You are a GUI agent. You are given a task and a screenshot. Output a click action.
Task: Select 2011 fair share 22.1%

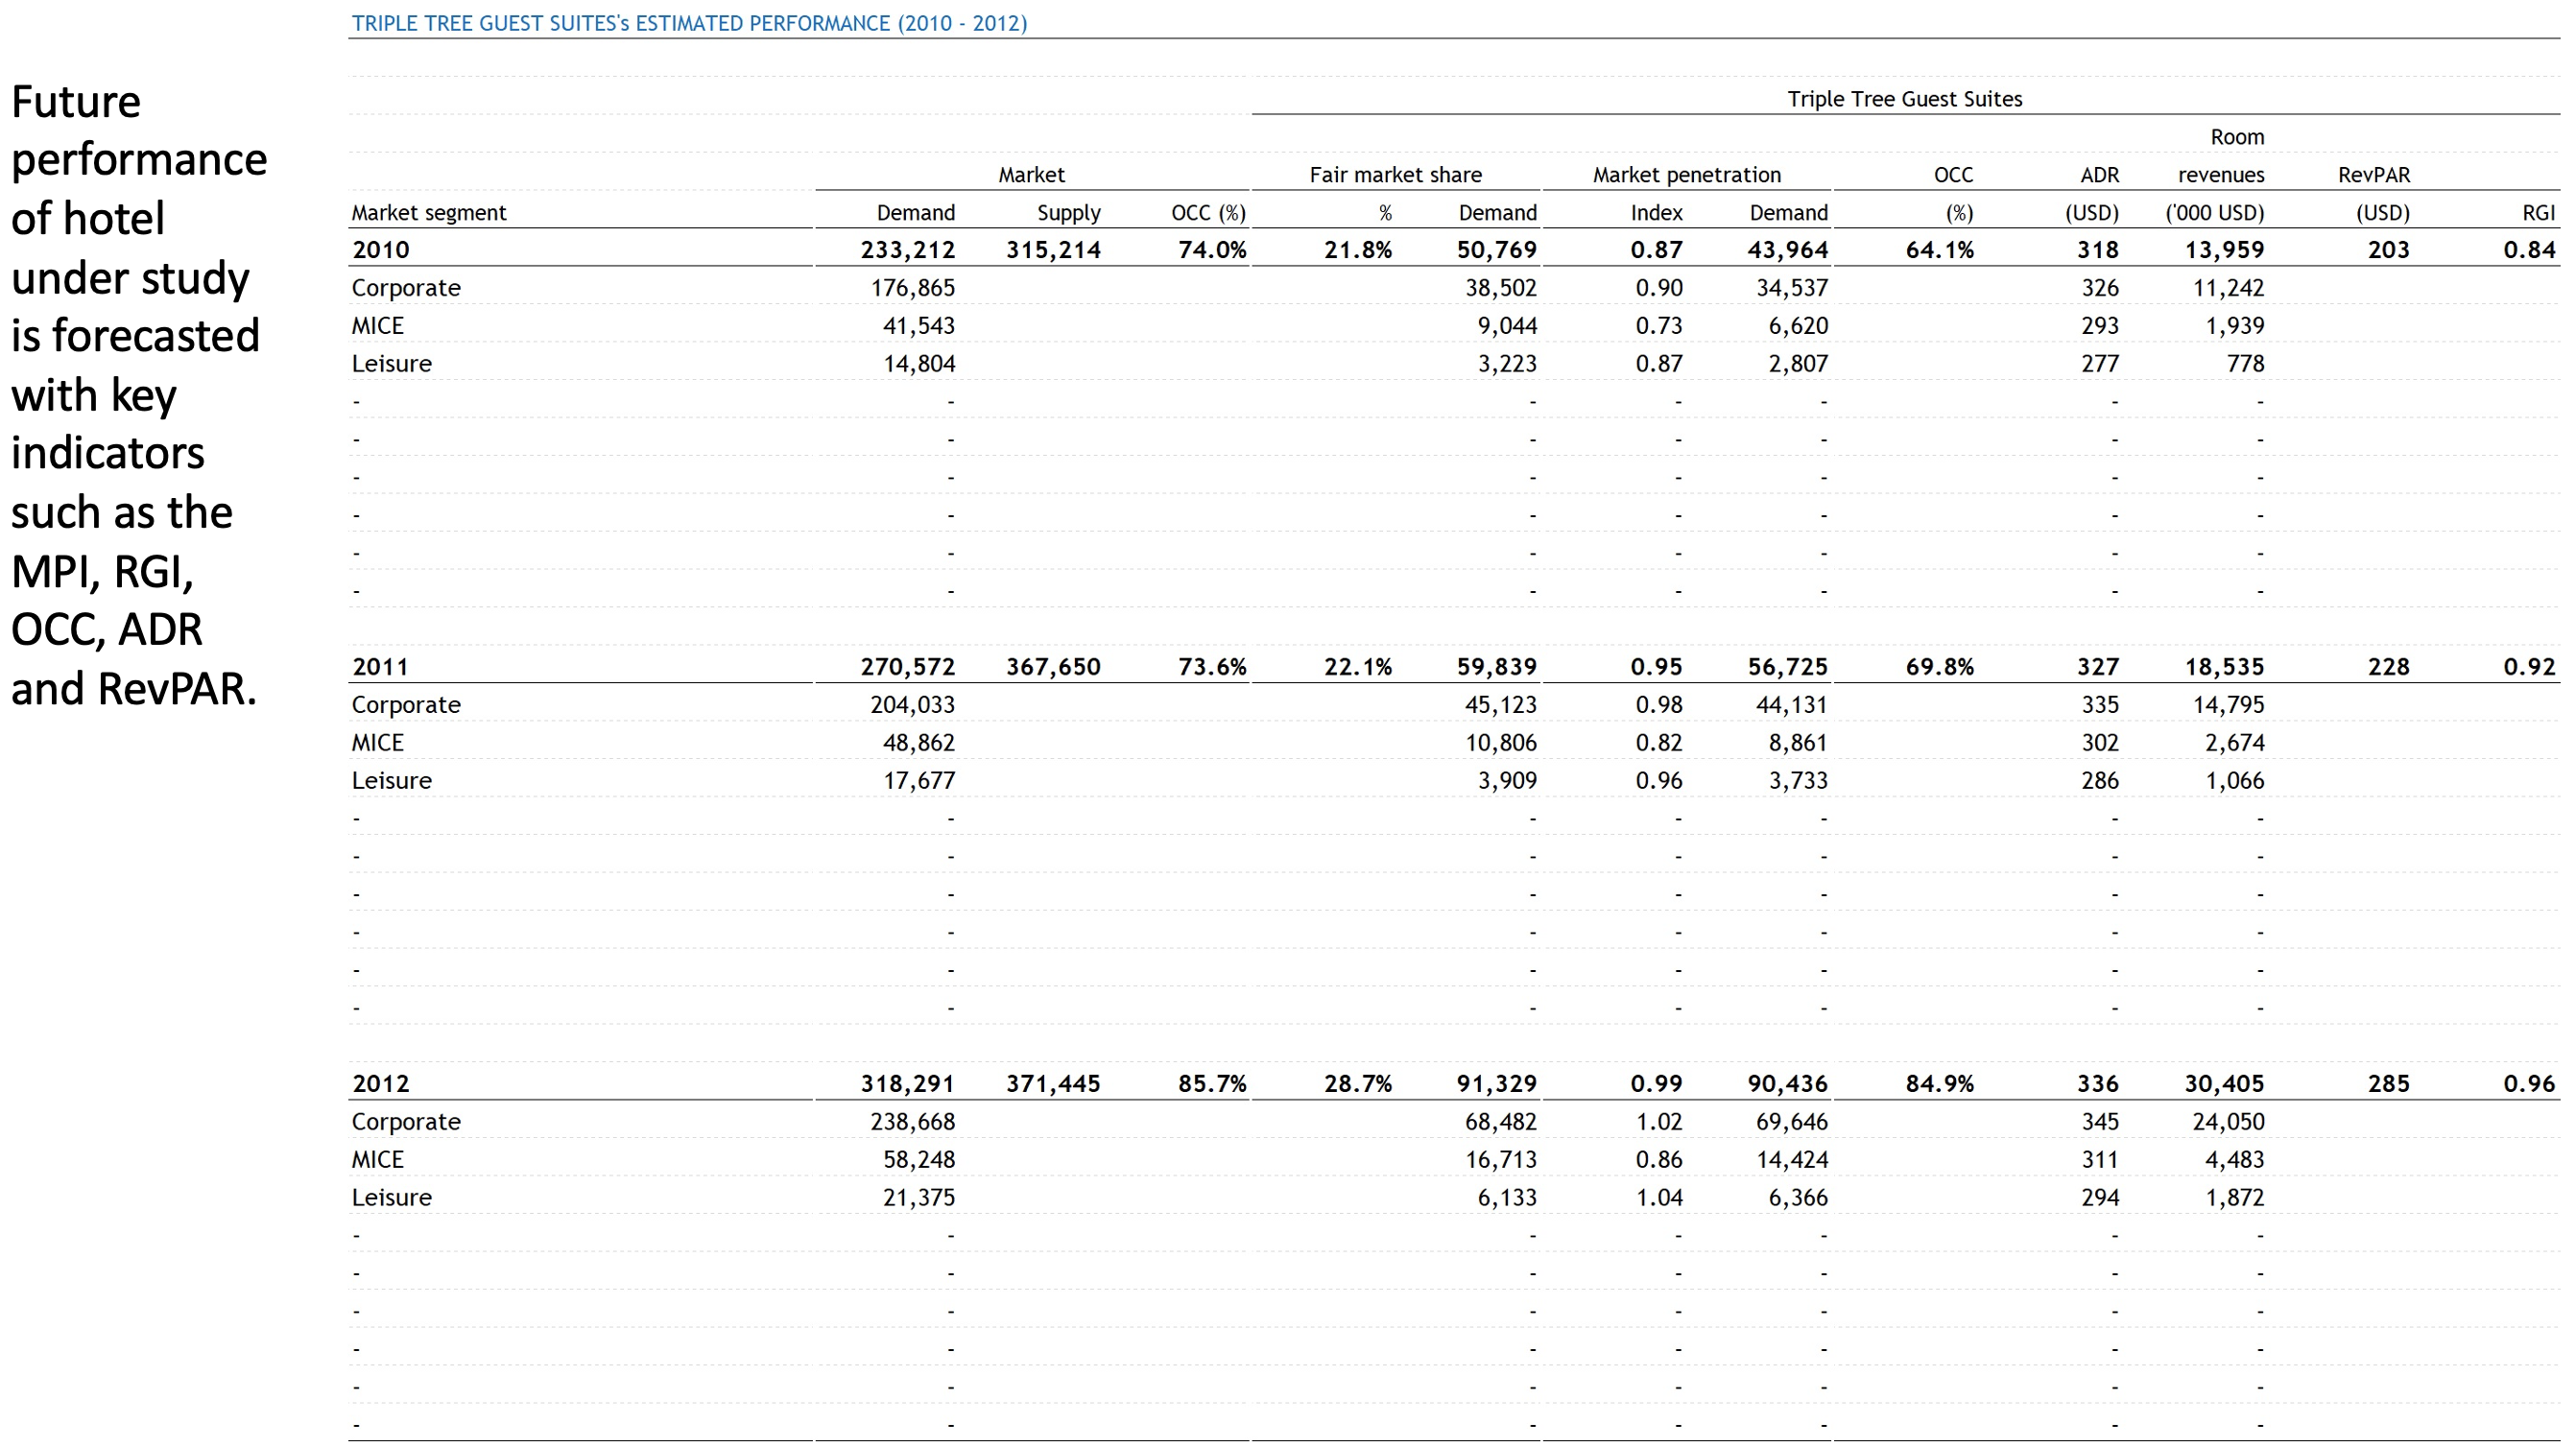tap(1357, 667)
